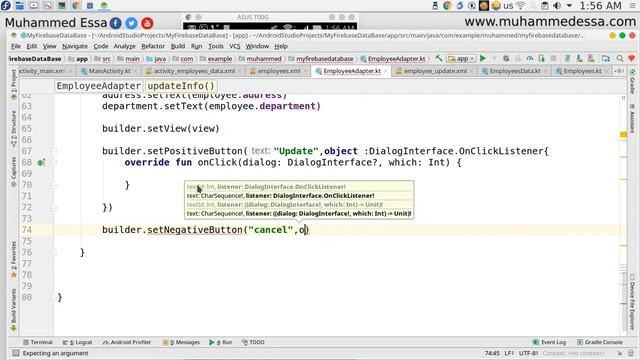Open the app run configuration dropdown
Viewport: 640px width, 360px height.
click(x=462, y=59)
